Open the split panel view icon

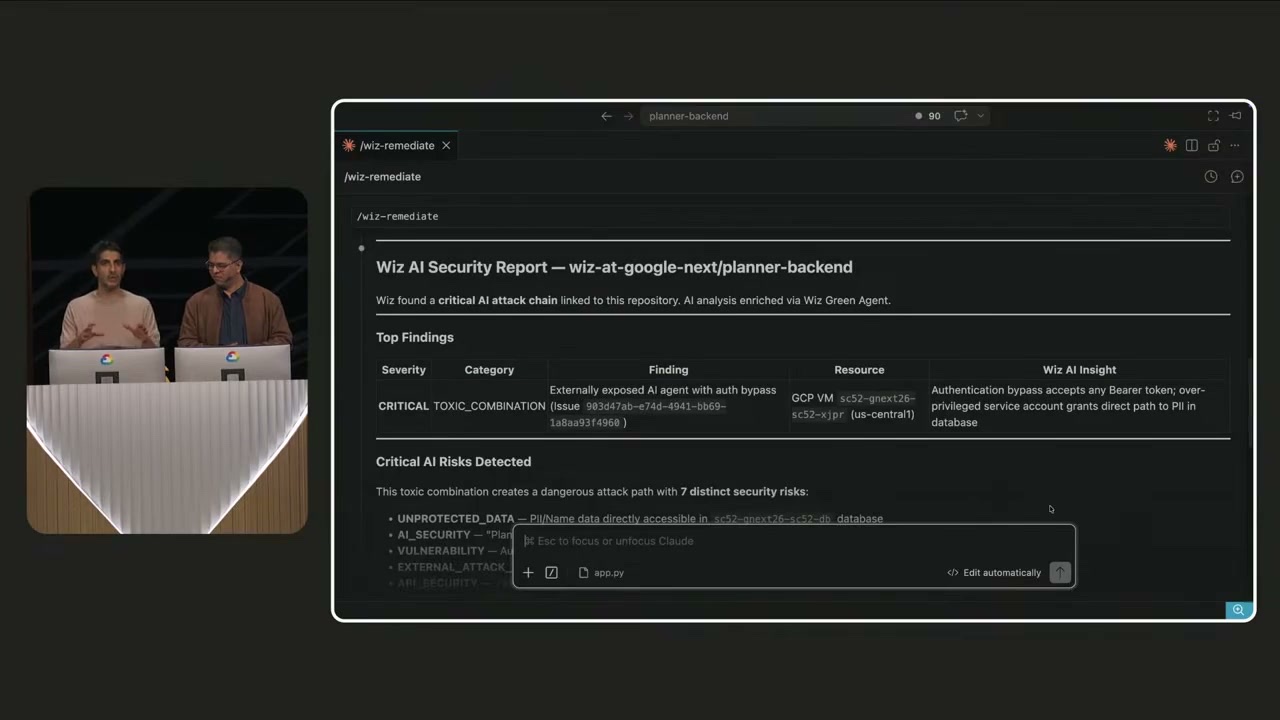coord(1192,145)
